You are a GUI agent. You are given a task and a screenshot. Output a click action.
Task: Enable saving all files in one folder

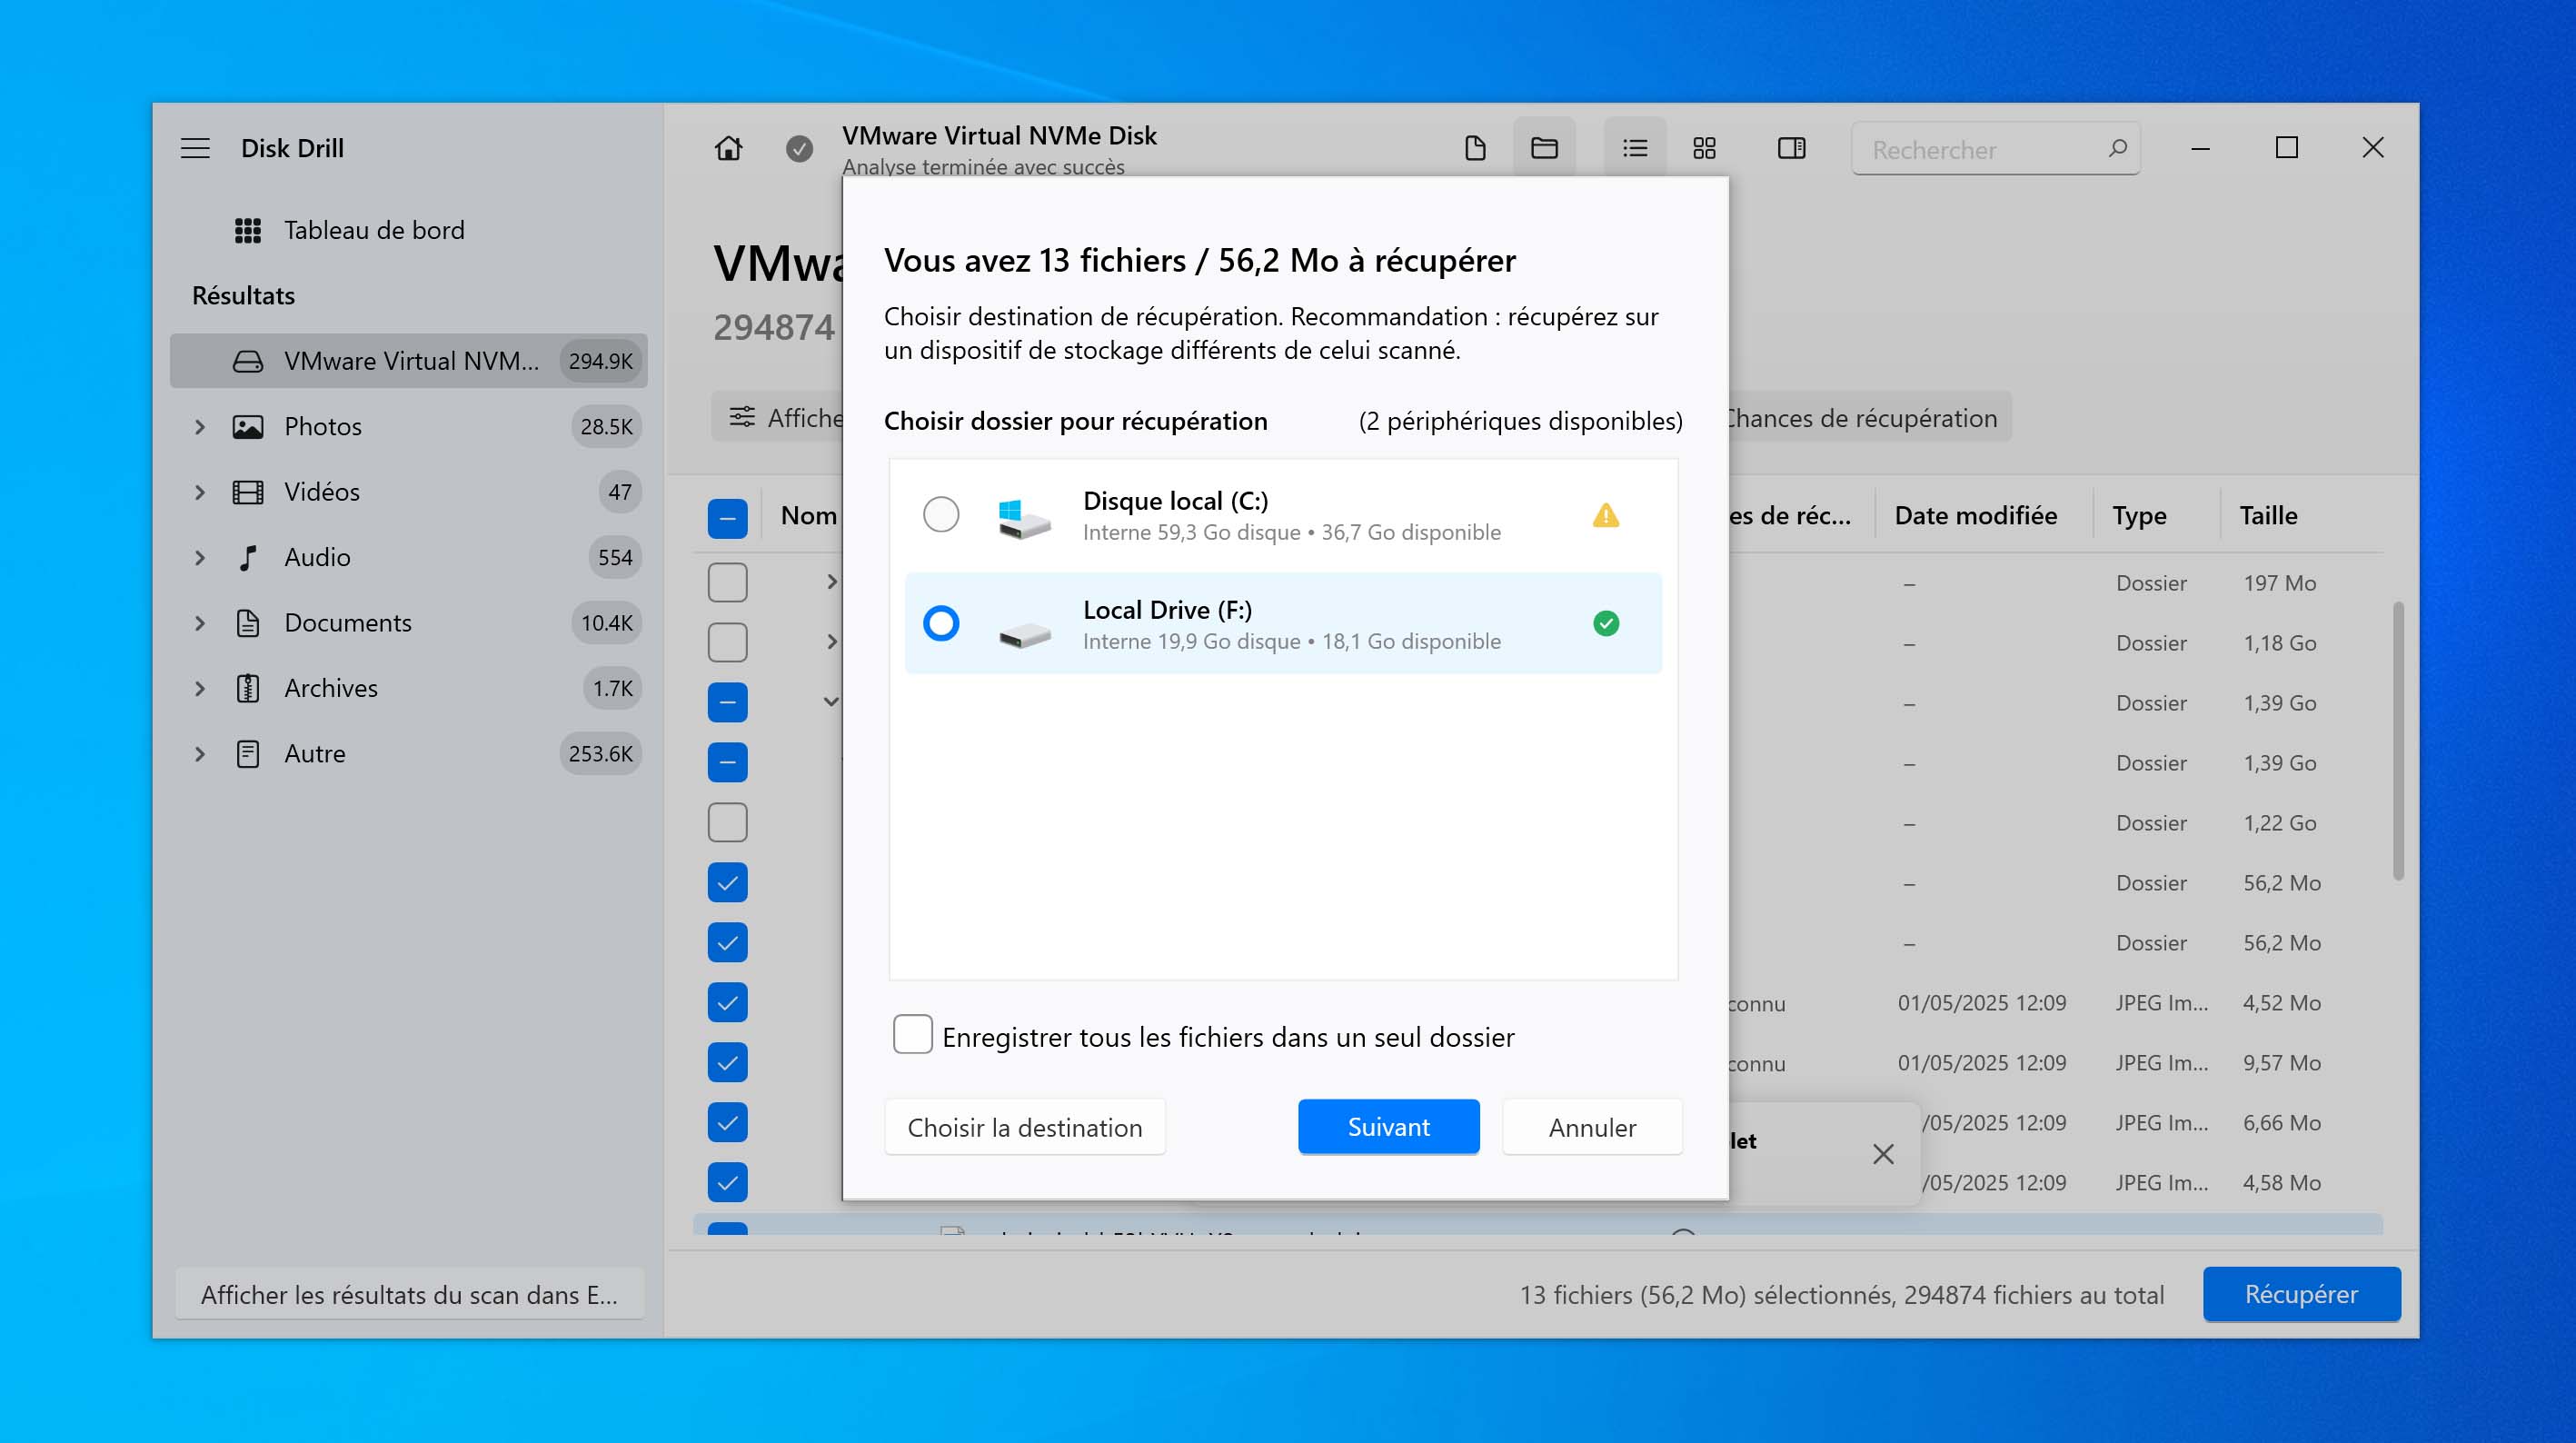tap(912, 1034)
